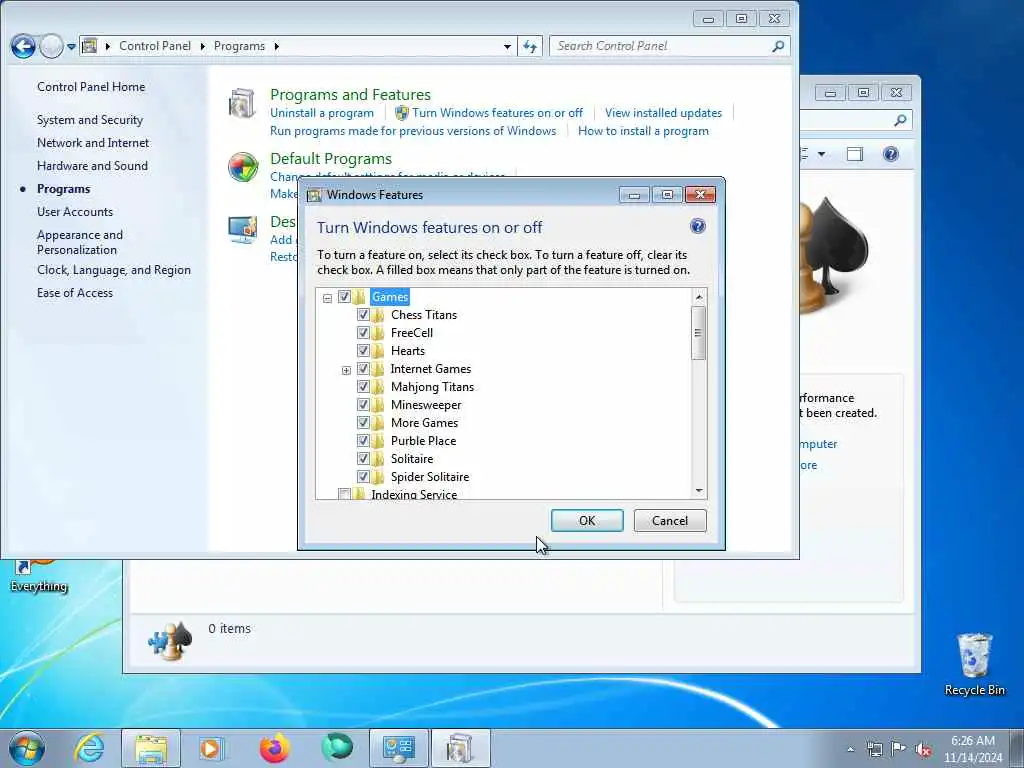1024x768 pixels.
Task: Open Default Programs heading link
Action: [330, 159]
